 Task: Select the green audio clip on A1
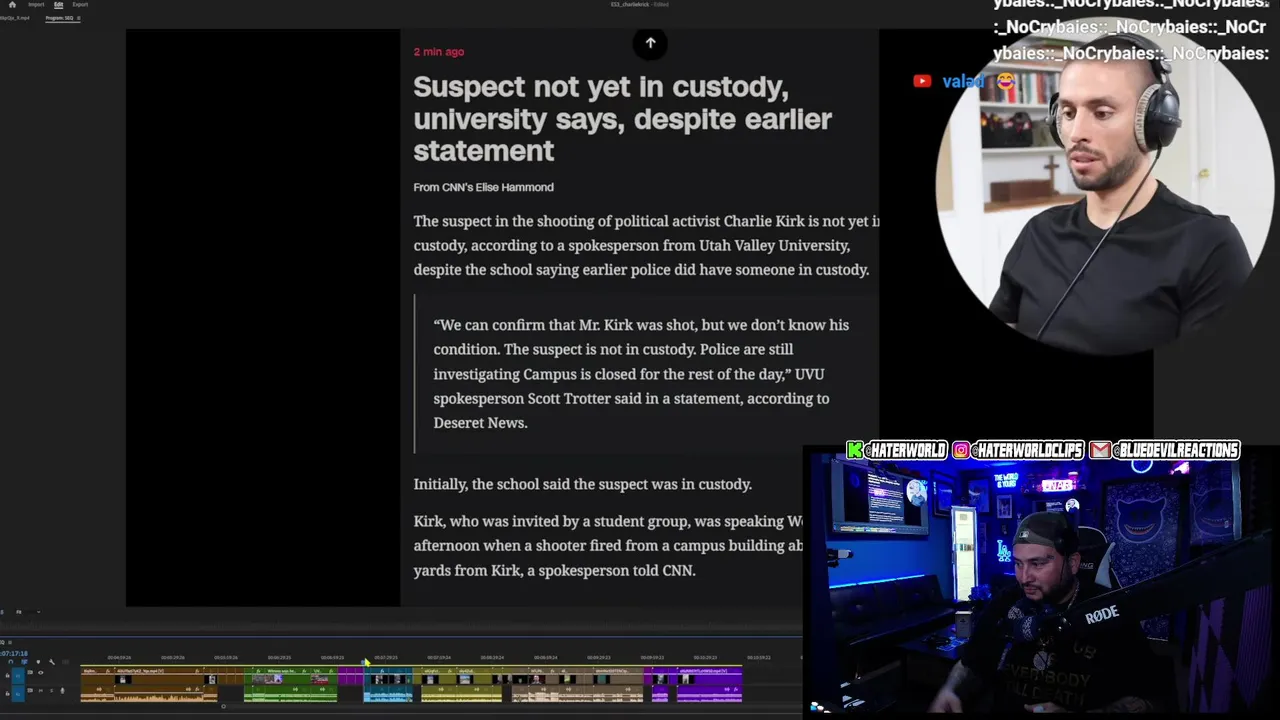[x=290, y=694]
